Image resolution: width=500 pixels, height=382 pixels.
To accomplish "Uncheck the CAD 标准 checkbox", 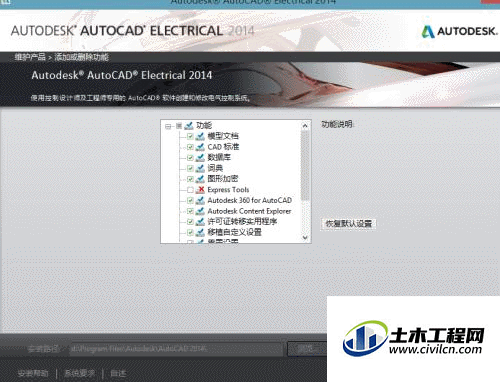I will (190, 147).
